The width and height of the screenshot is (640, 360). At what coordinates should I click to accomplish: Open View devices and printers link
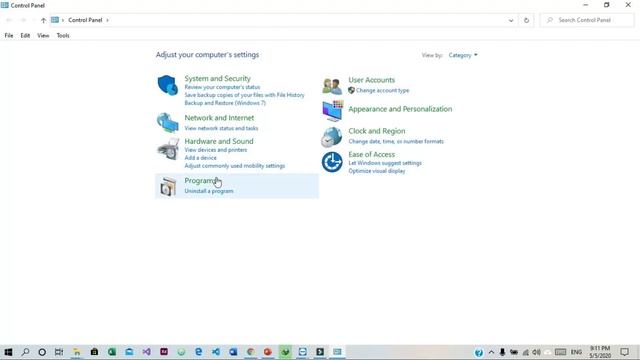(216, 150)
